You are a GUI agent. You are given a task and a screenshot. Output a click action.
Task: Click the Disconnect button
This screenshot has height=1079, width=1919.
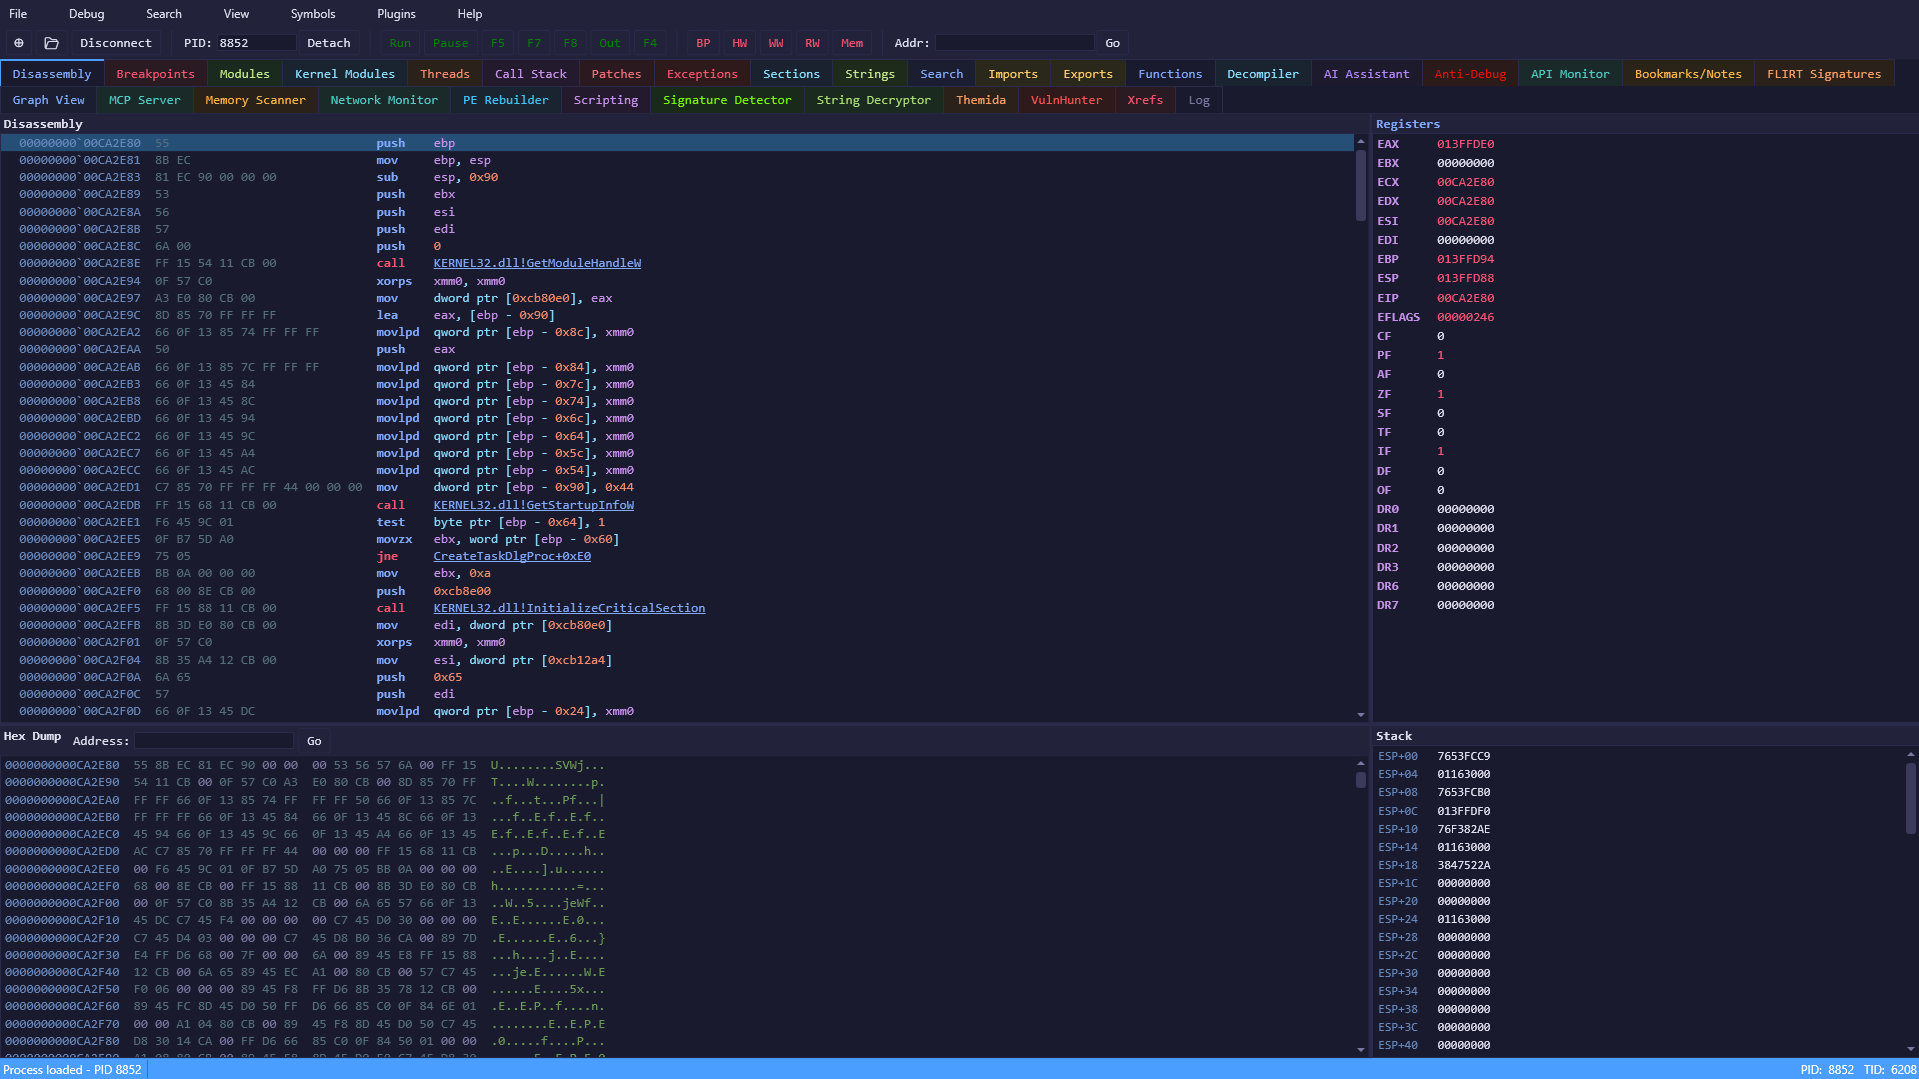[116, 43]
